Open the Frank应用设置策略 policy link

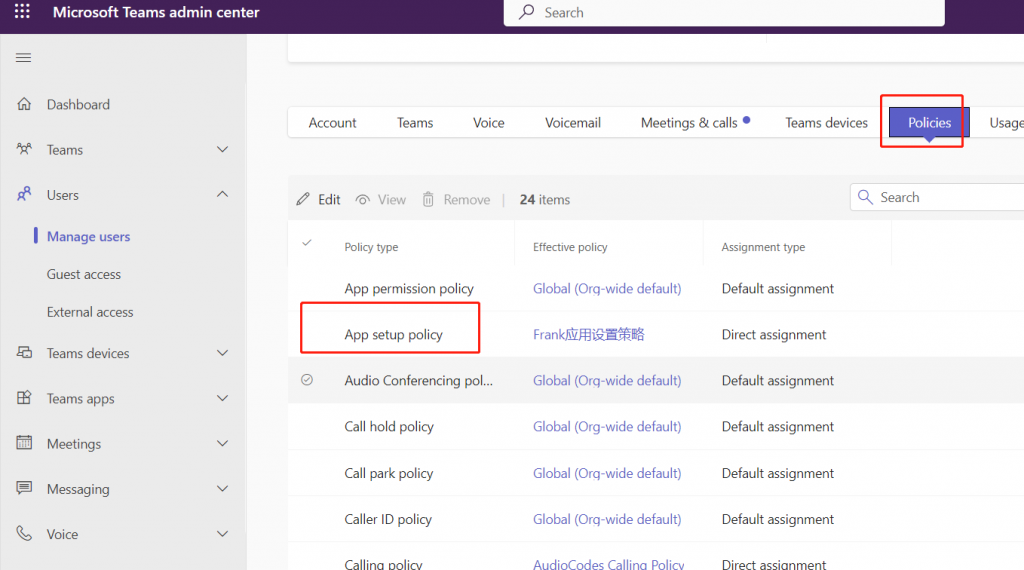tap(588, 334)
